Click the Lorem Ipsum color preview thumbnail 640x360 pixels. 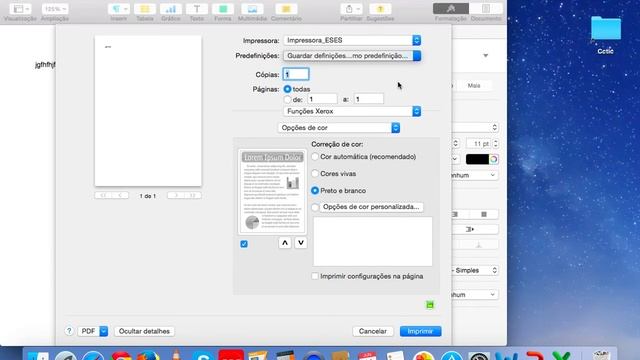tap(272, 191)
